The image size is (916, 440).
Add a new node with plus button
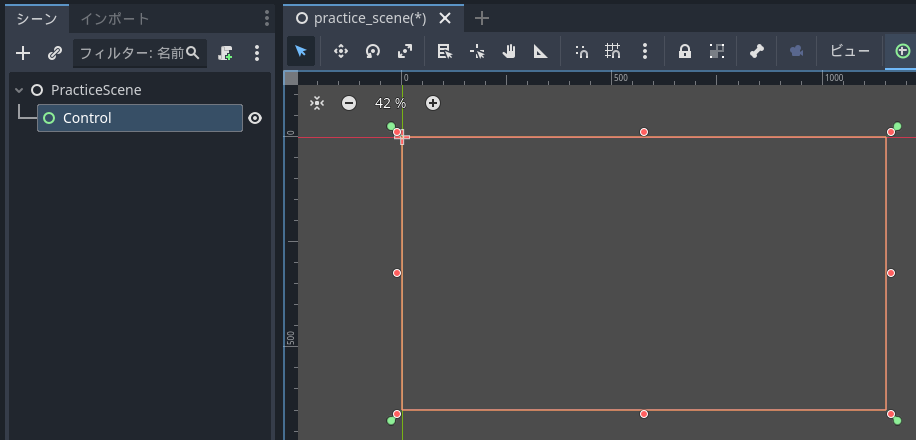click(23, 53)
